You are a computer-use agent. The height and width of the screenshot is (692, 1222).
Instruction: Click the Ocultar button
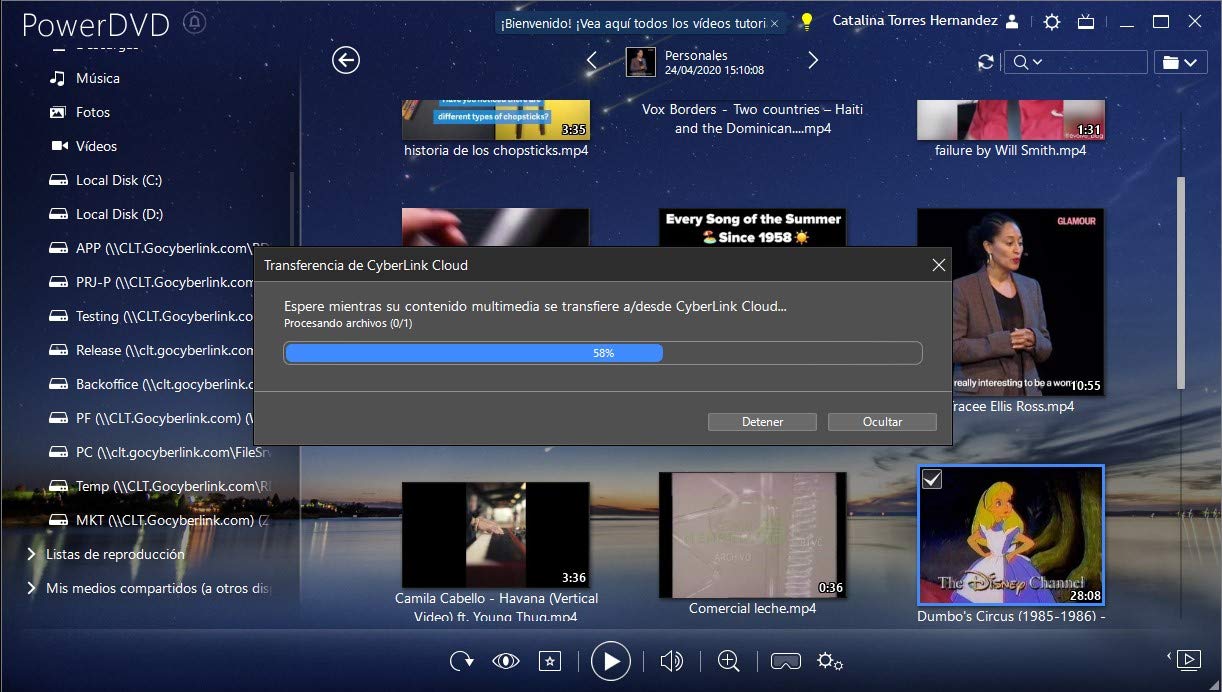[882, 422]
